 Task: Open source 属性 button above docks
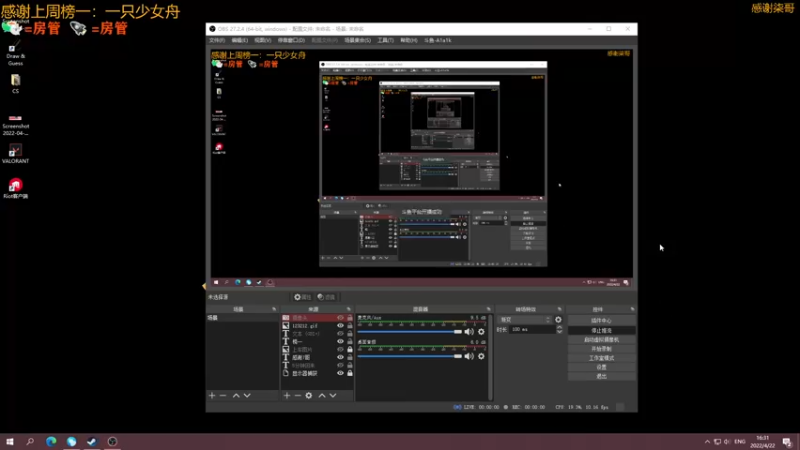[x=303, y=297]
